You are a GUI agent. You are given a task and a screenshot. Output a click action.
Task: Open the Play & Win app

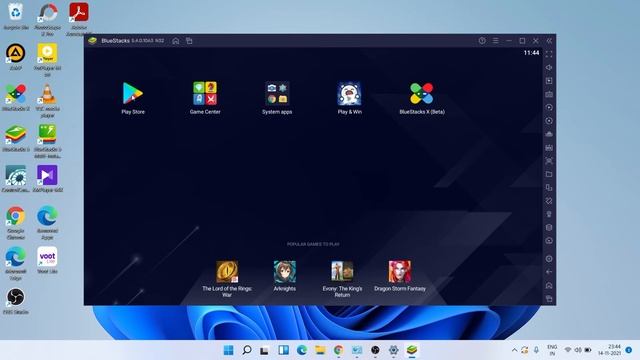pos(349,98)
